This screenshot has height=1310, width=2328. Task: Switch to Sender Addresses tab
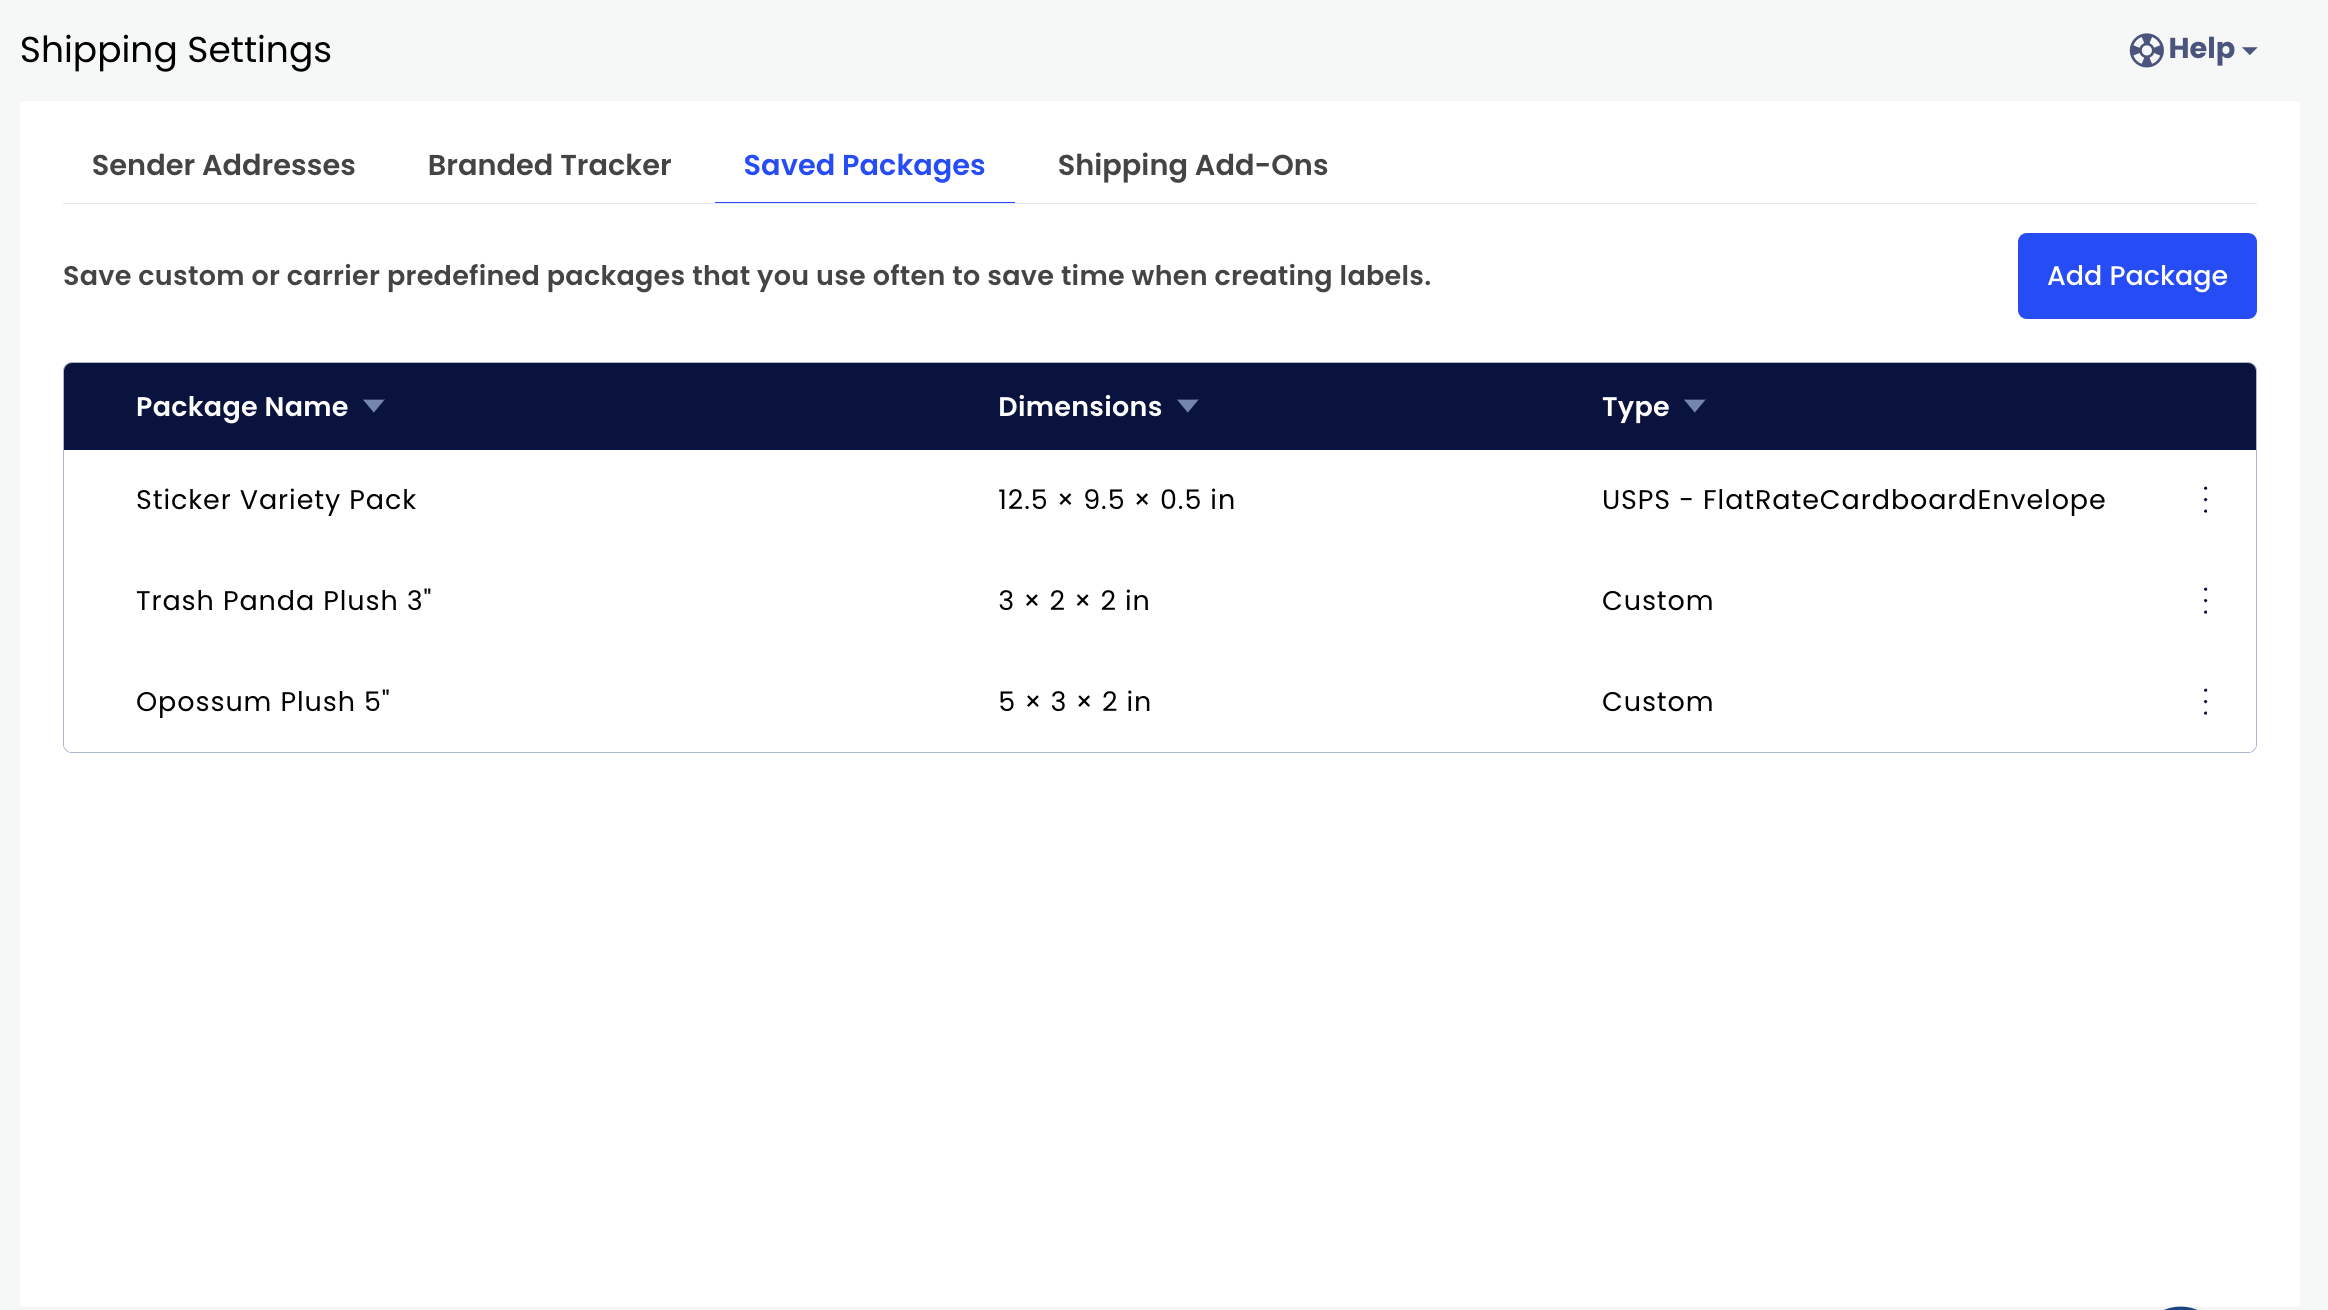coord(223,165)
